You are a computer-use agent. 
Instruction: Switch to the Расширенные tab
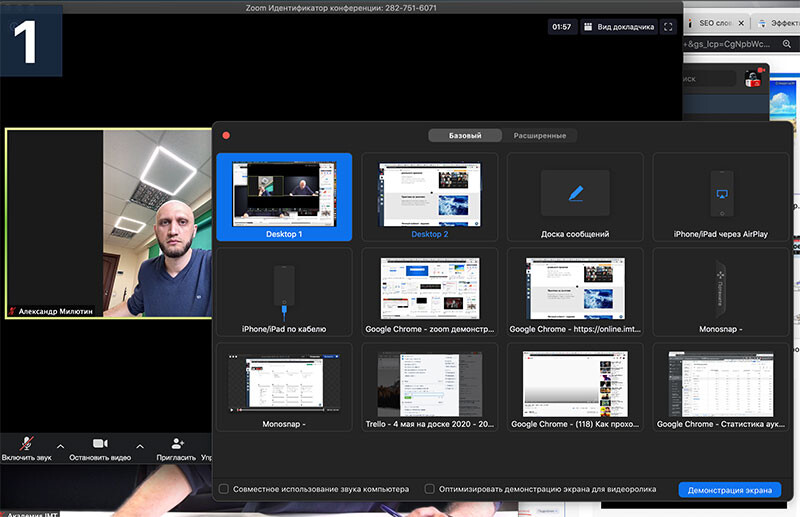[540, 135]
